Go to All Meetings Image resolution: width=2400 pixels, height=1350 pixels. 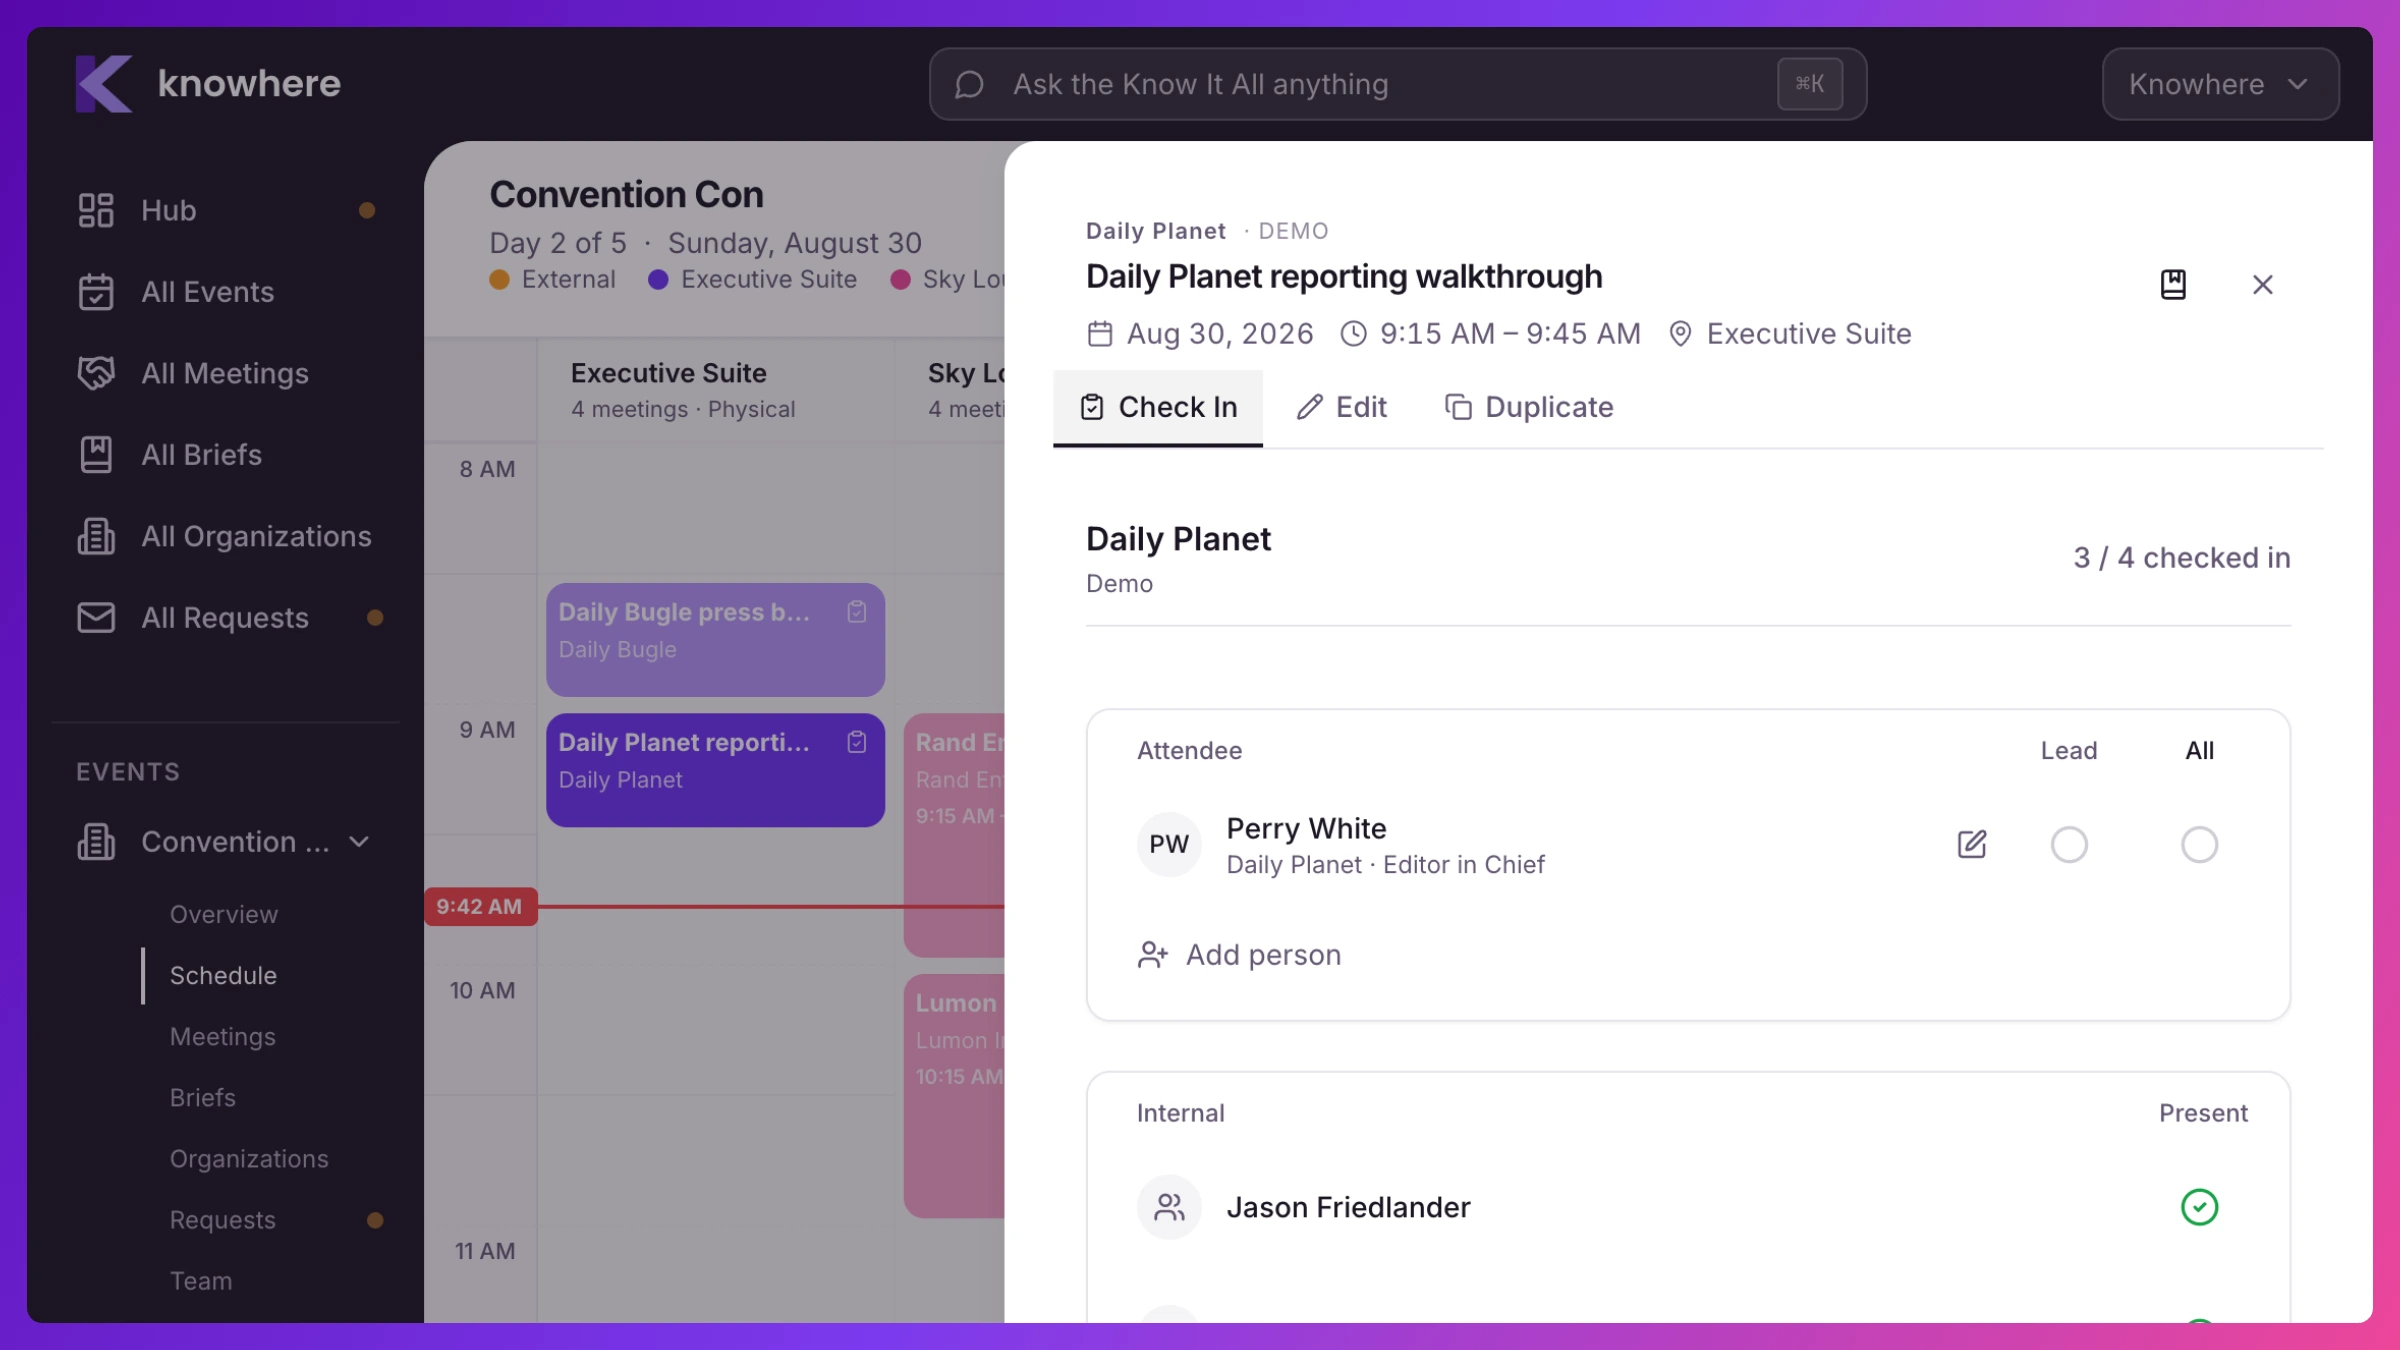226,373
